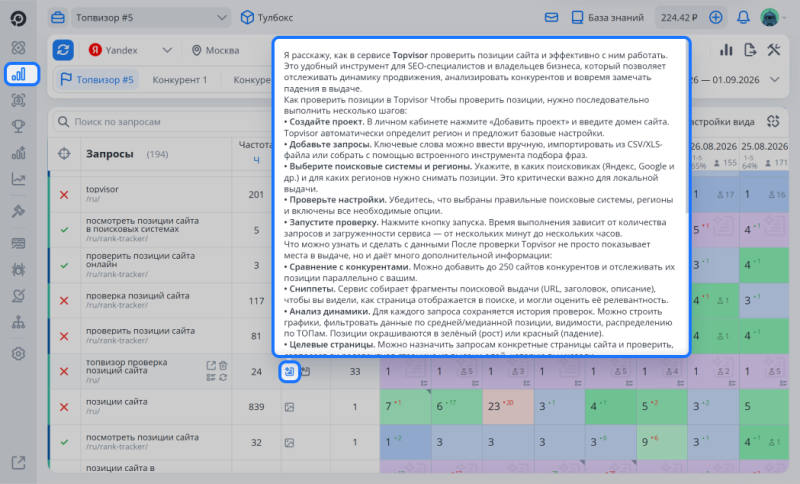Click the target crosshair column header icon
This screenshot has width=800, height=484.
pos(64,154)
